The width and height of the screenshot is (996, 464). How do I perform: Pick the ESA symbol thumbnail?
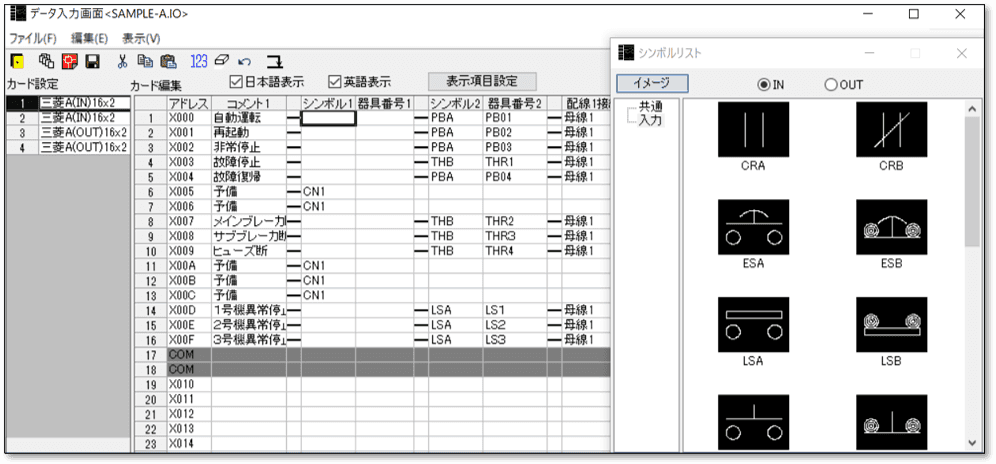[x=753, y=227]
